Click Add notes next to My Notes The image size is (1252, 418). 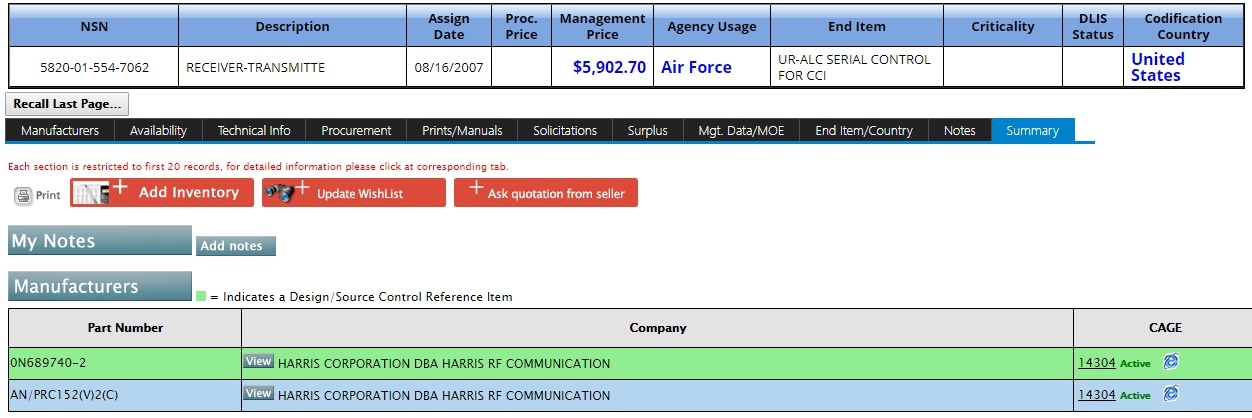tap(235, 246)
